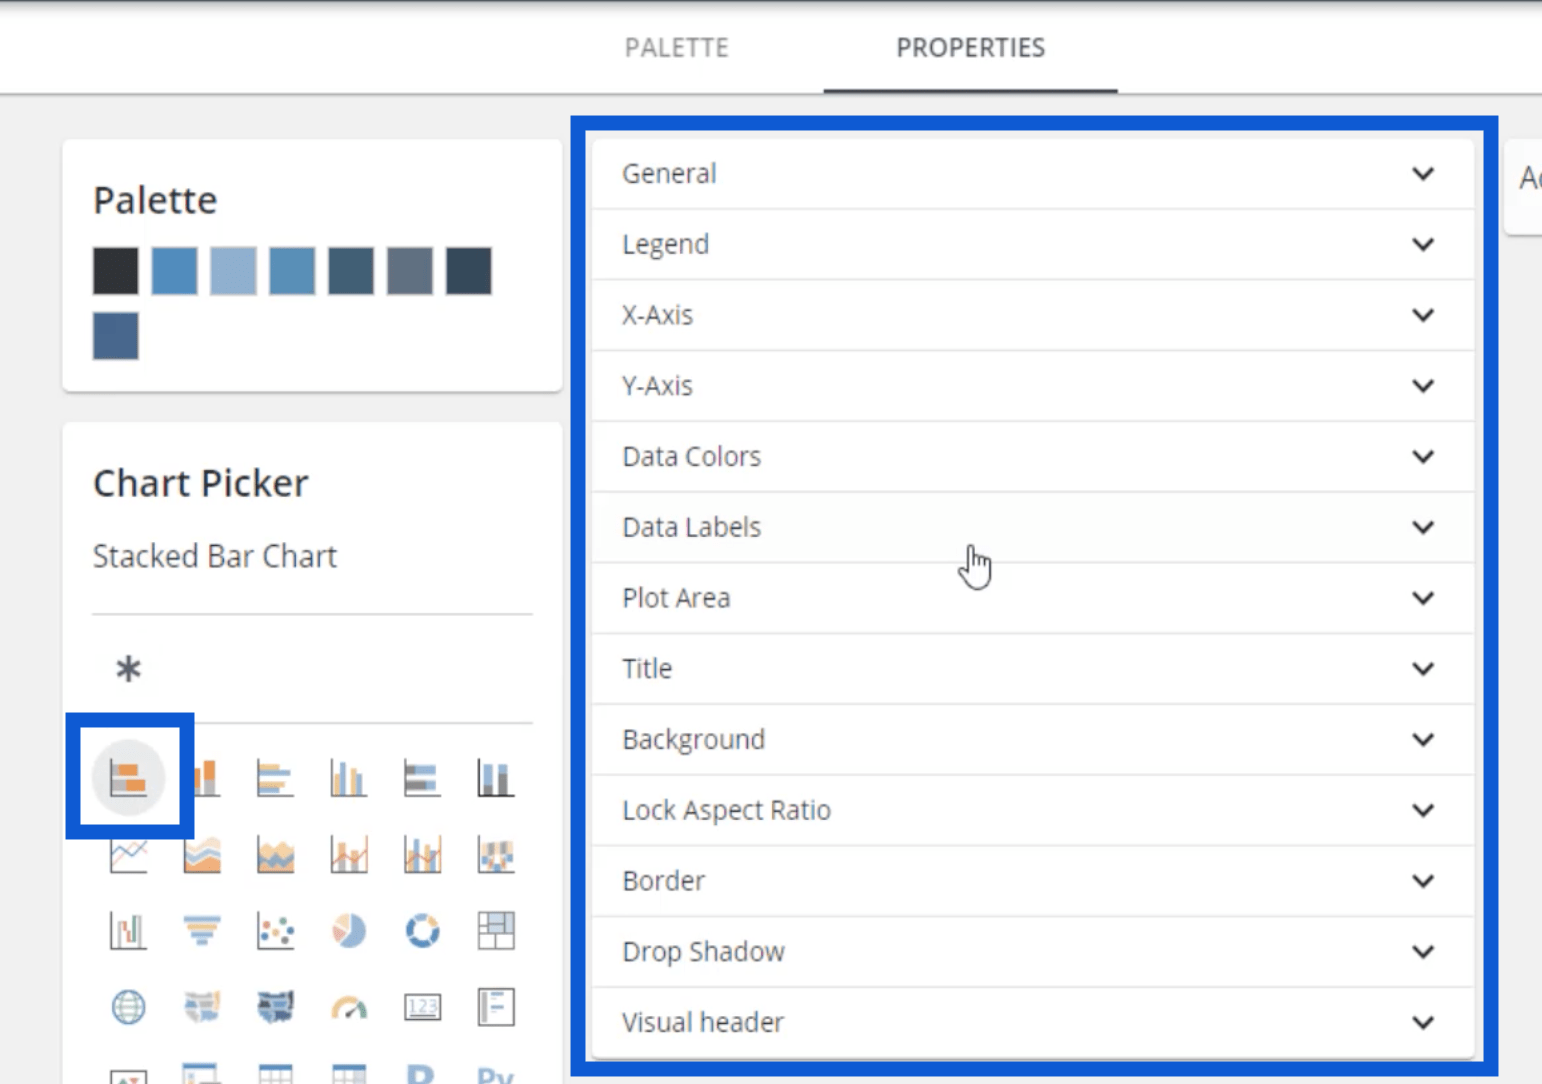Click the 'Chart Picker' heading
Image resolution: width=1542 pixels, height=1084 pixels.
pyautogui.click(x=201, y=484)
